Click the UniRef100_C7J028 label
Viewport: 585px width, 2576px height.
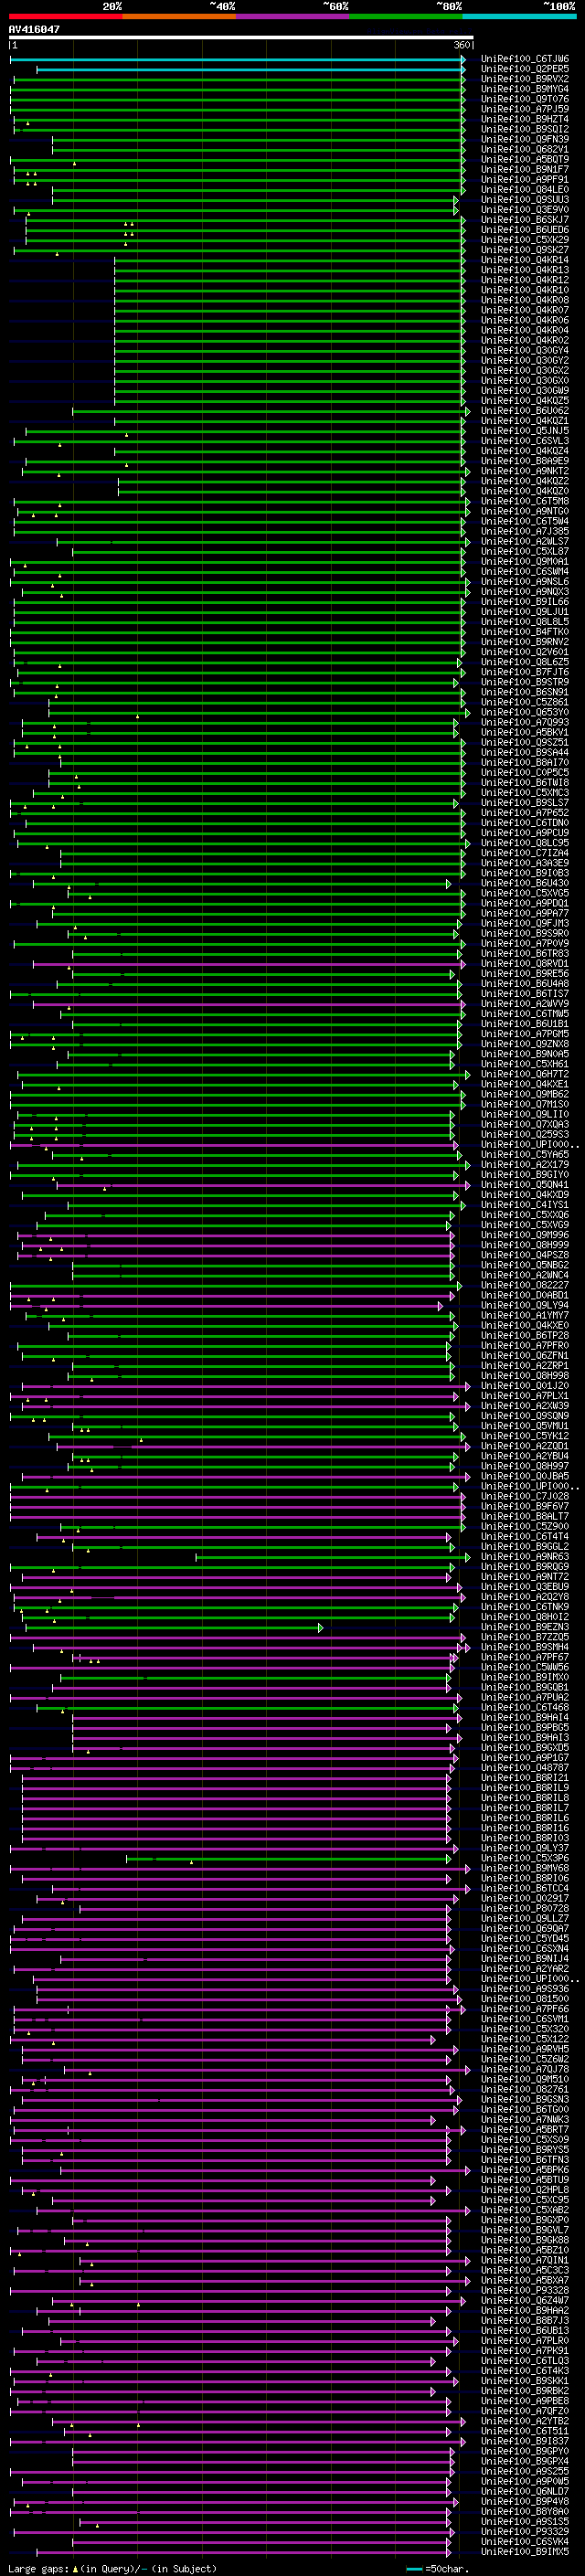tap(525, 1496)
